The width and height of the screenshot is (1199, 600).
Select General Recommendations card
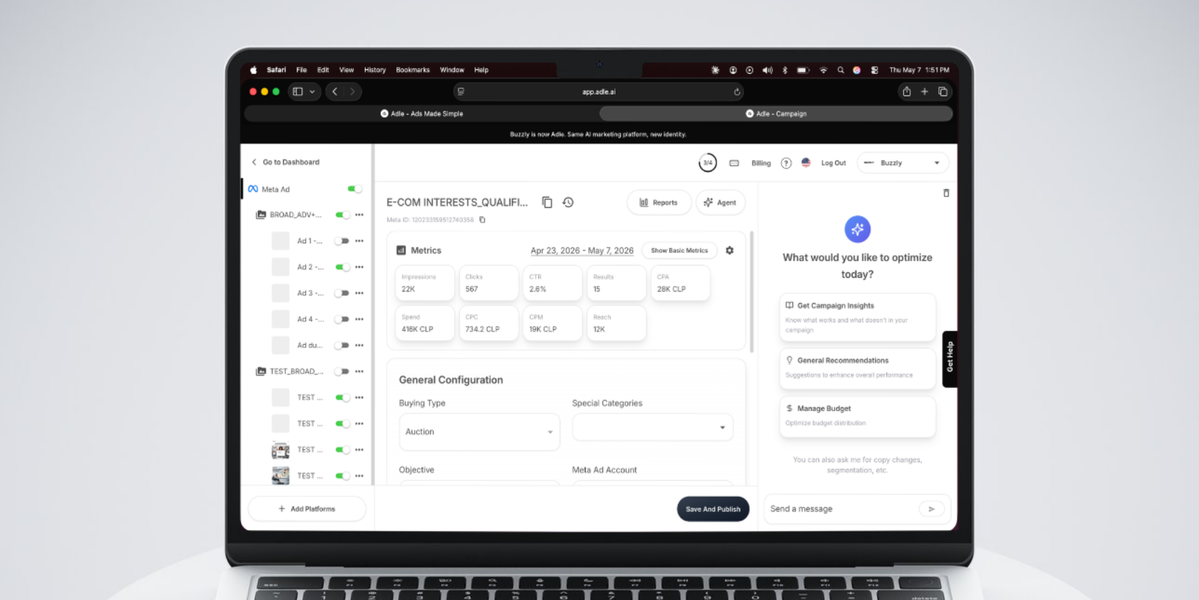857,368
